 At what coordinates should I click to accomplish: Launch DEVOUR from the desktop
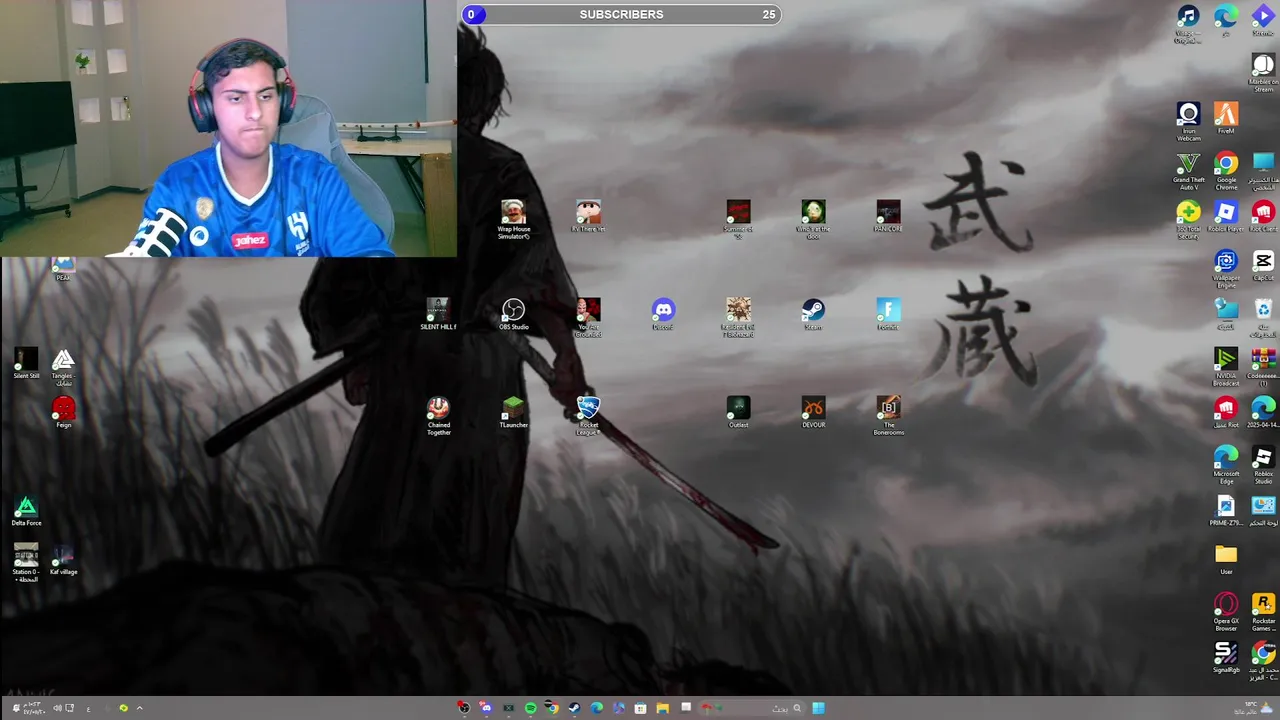(813, 412)
